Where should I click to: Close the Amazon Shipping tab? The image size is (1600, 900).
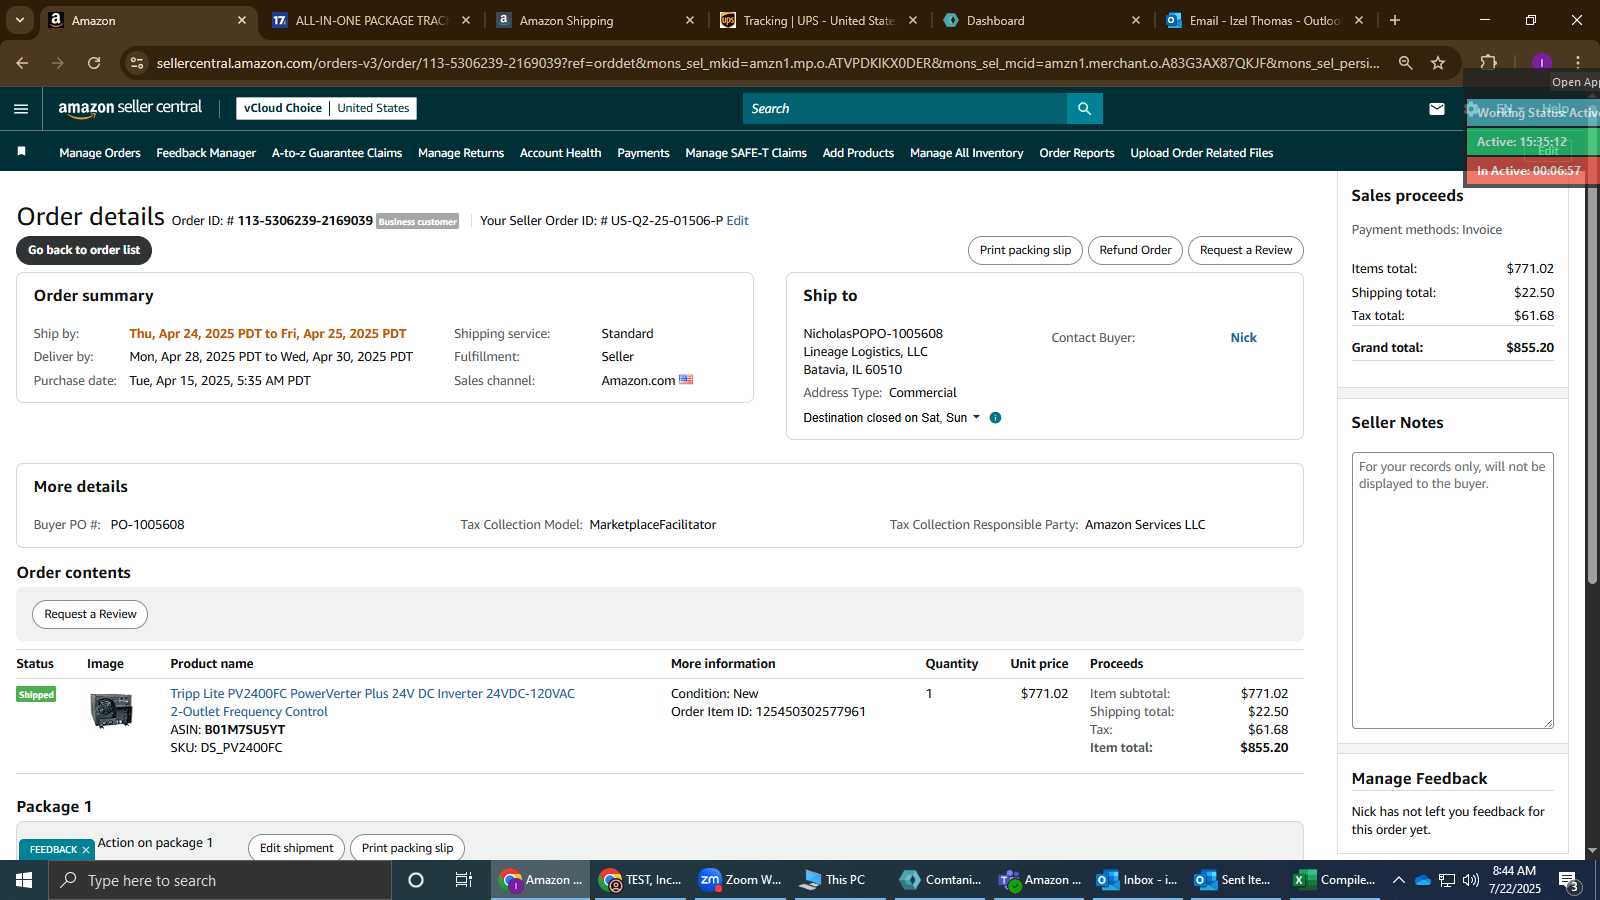point(689,20)
